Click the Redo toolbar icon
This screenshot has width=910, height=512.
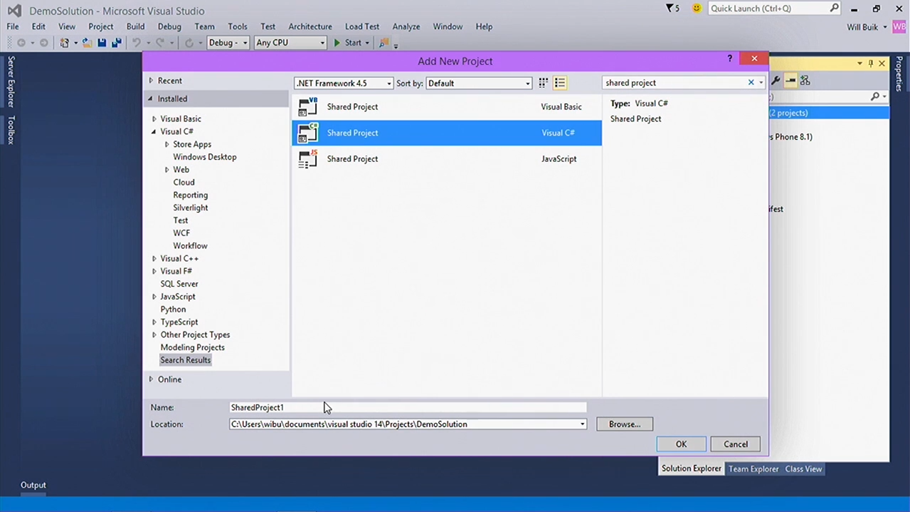160,43
